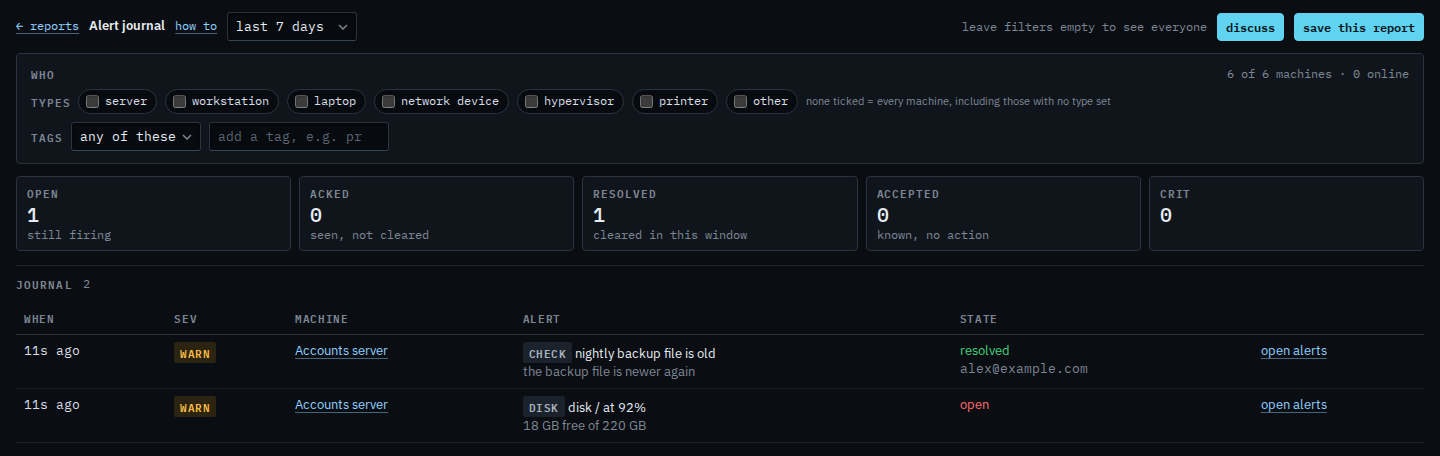This screenshot has height=456, width=1440.
Task: Tick the server type checkbox
Action: click(x=92, y=101)
